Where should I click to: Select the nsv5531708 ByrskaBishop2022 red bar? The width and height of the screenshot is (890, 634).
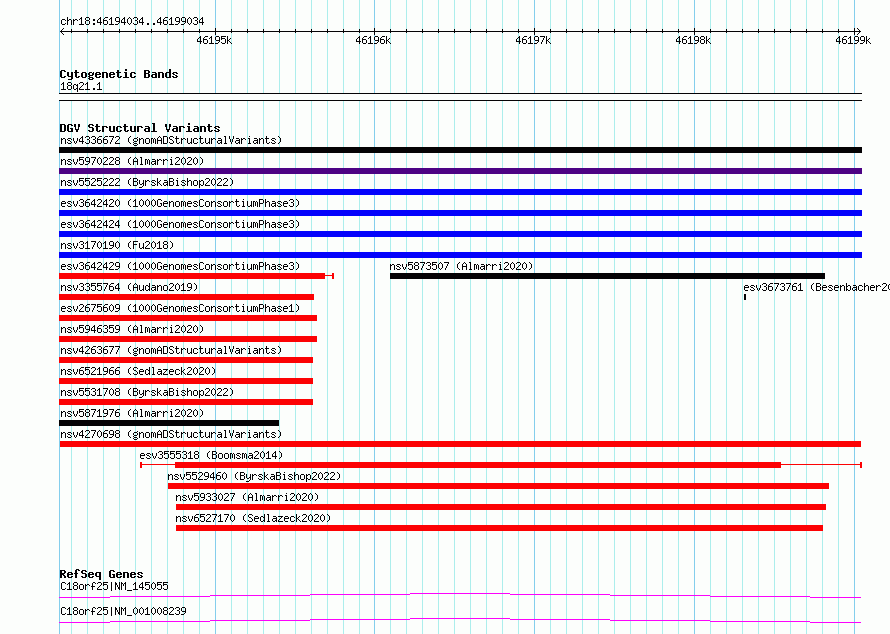(186, 402)
